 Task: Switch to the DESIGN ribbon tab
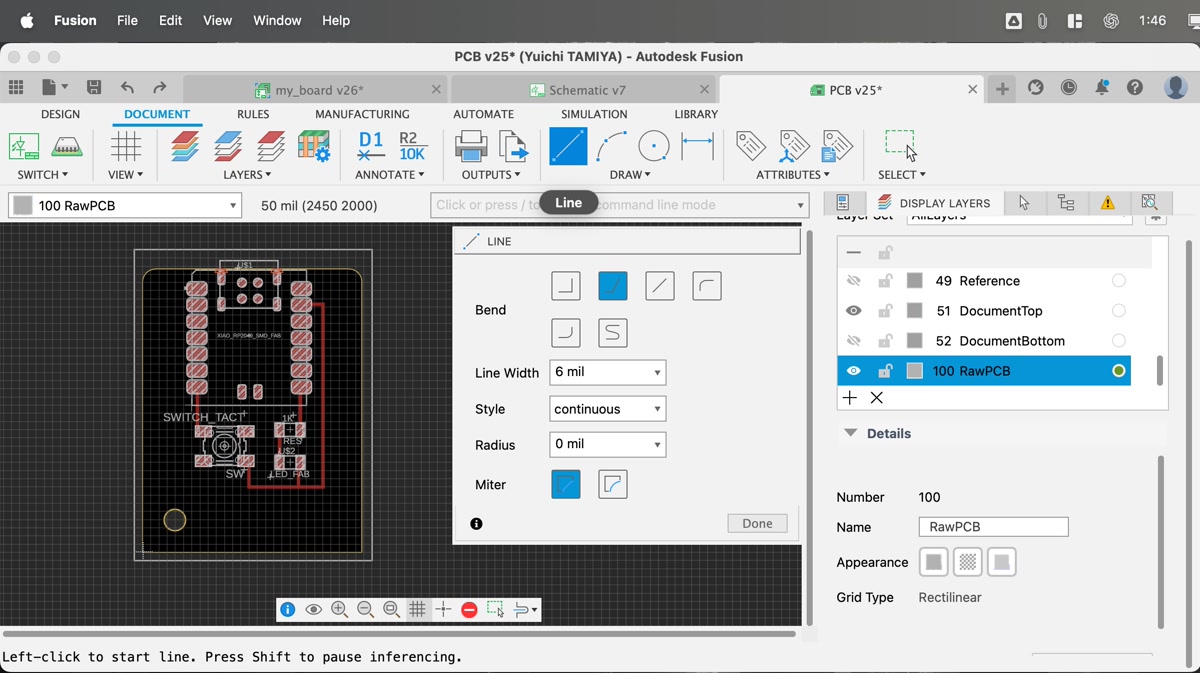(60, 114)
